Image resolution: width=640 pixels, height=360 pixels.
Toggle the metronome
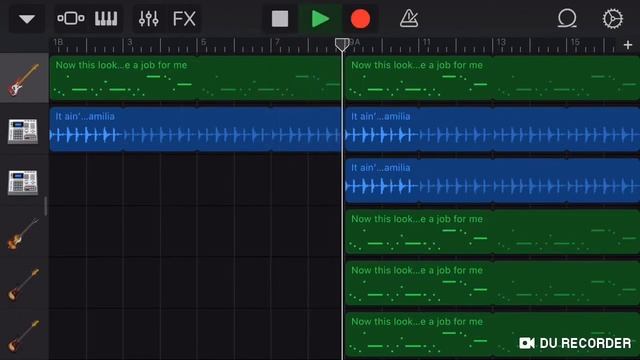pos(409,18)
